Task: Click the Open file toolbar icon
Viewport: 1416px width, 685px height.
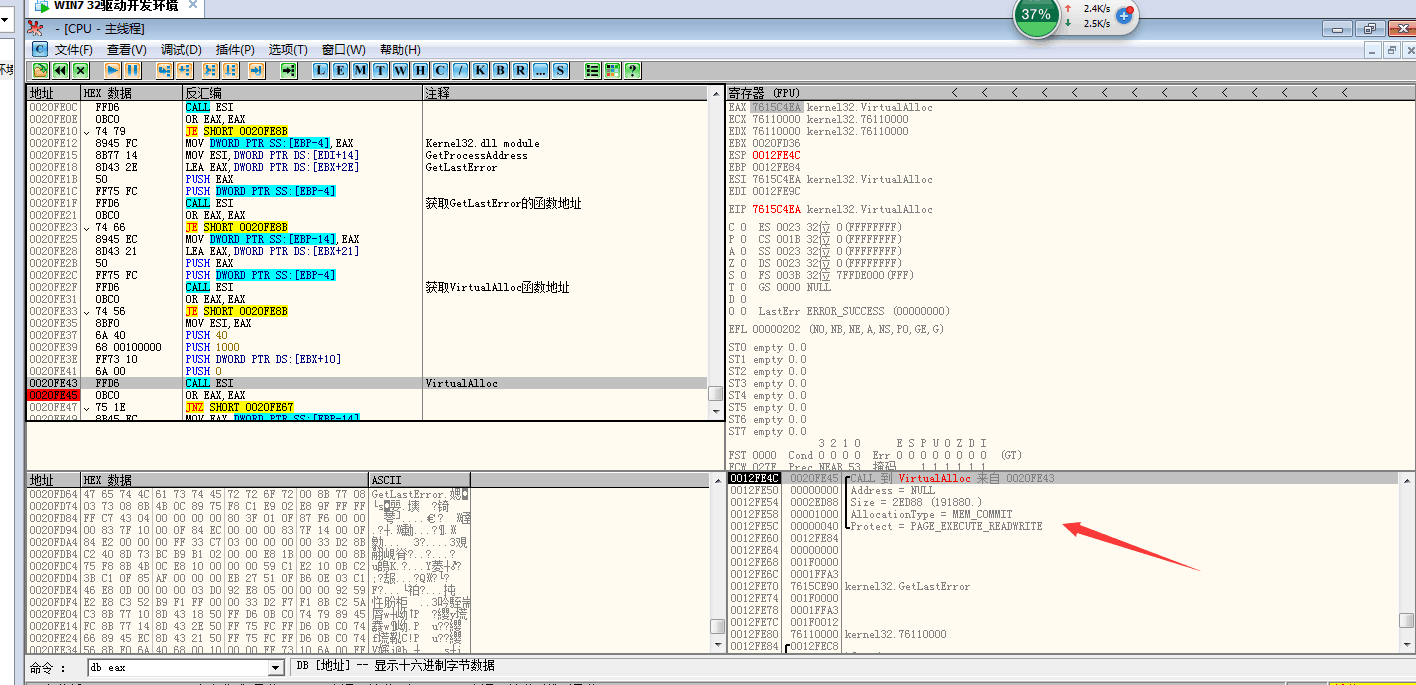Action: (41, 70)
